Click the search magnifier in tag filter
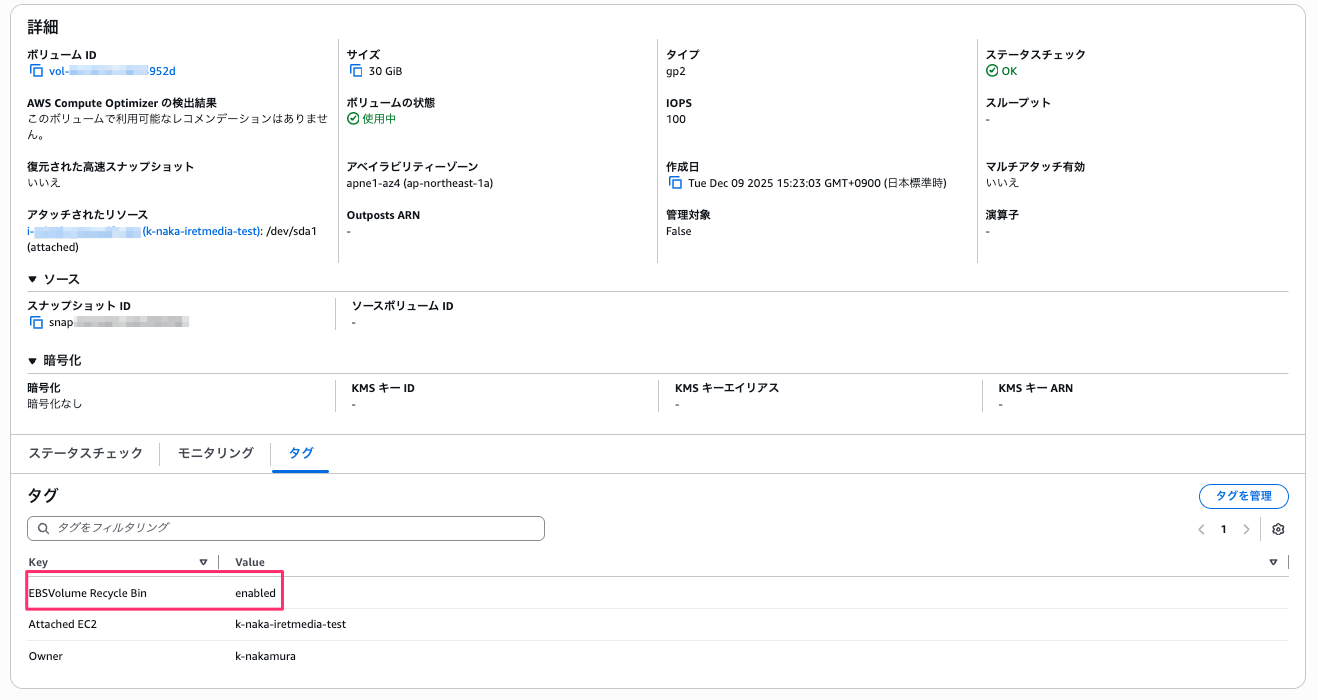This screenshot has height=700, width=1317. 43,528
